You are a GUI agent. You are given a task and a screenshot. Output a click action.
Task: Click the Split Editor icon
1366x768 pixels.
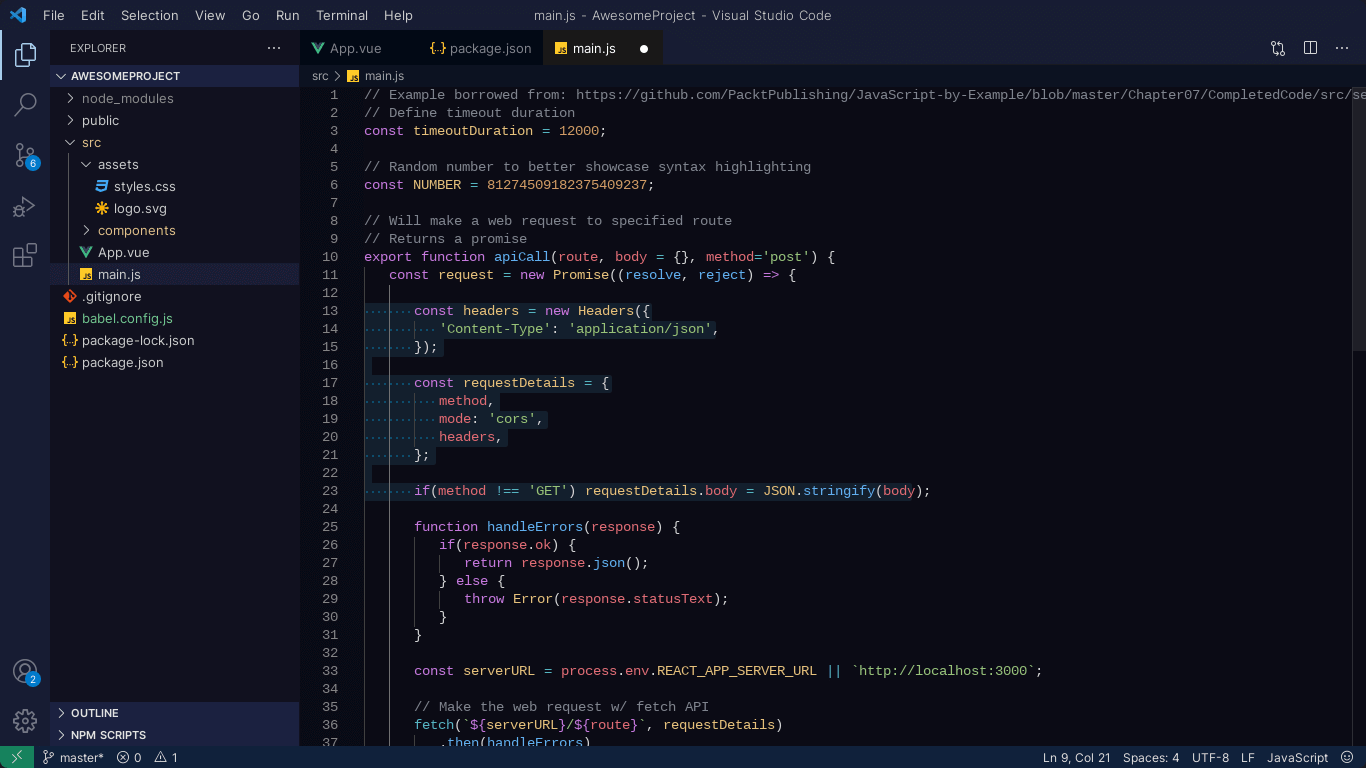click(x=1310, y=48)
